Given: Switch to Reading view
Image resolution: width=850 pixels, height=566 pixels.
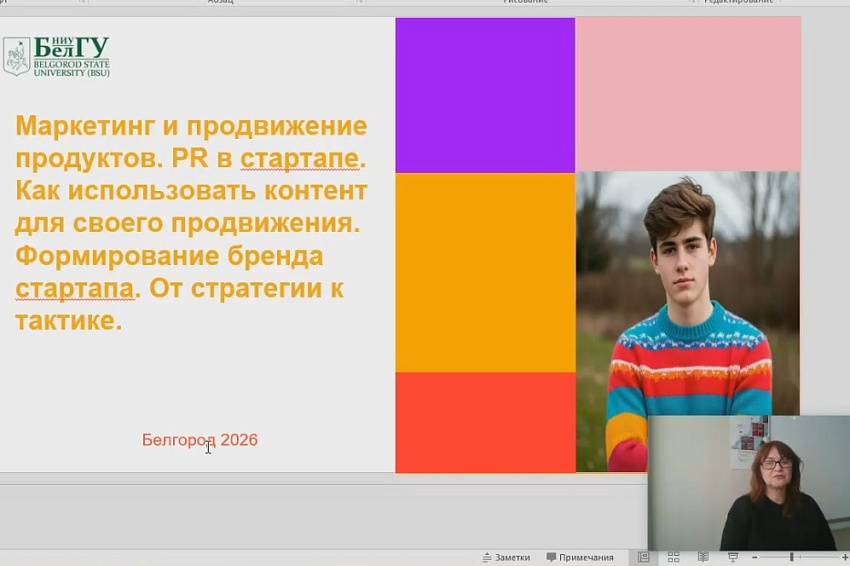Looking at the screenshot, I should (703, 557).
